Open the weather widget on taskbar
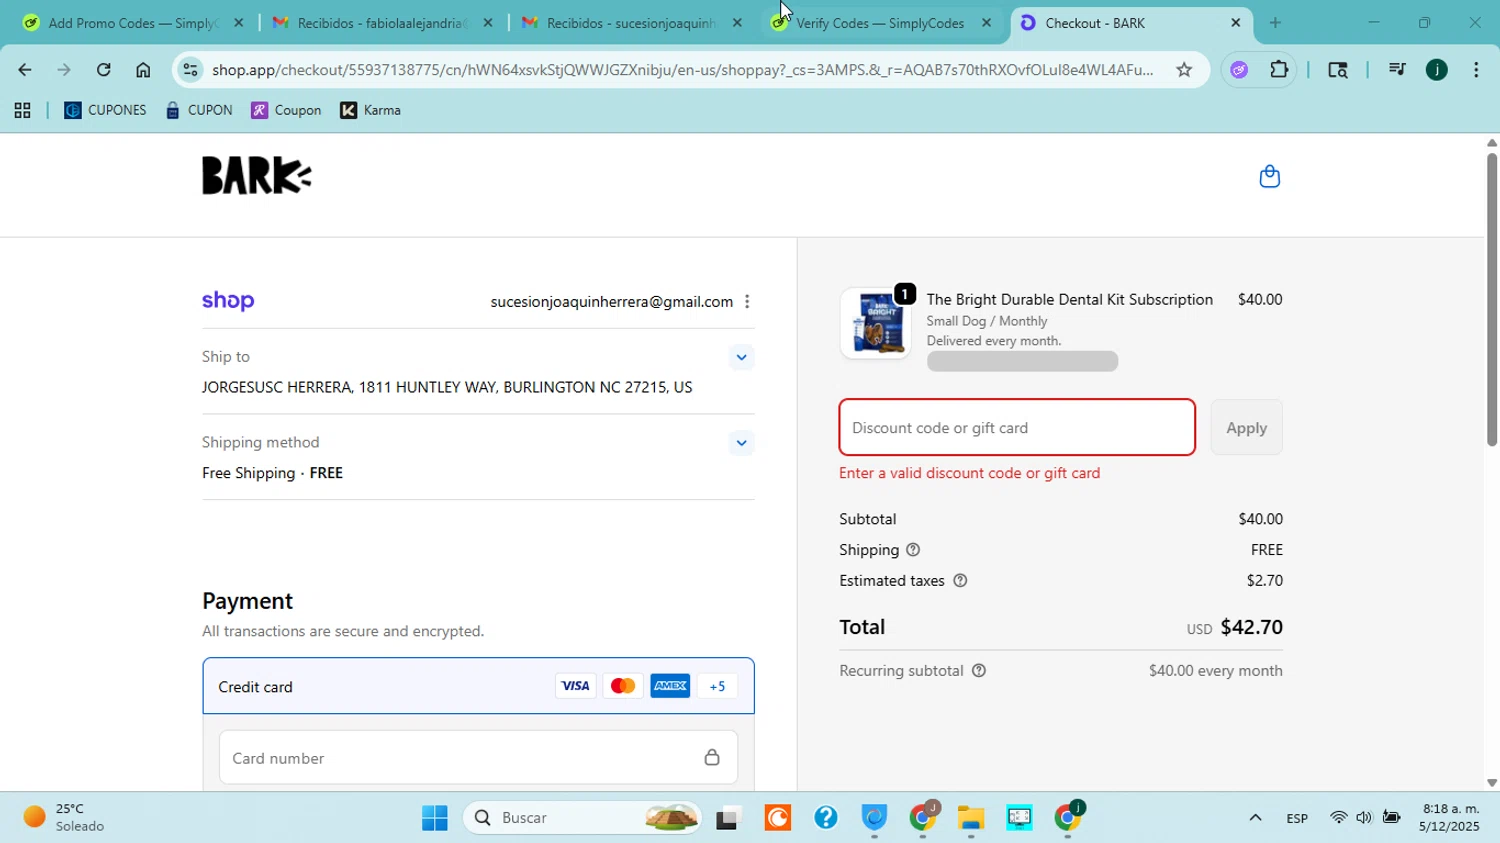The width and height of the screenshot is (1500, 843). coord(66,818)
